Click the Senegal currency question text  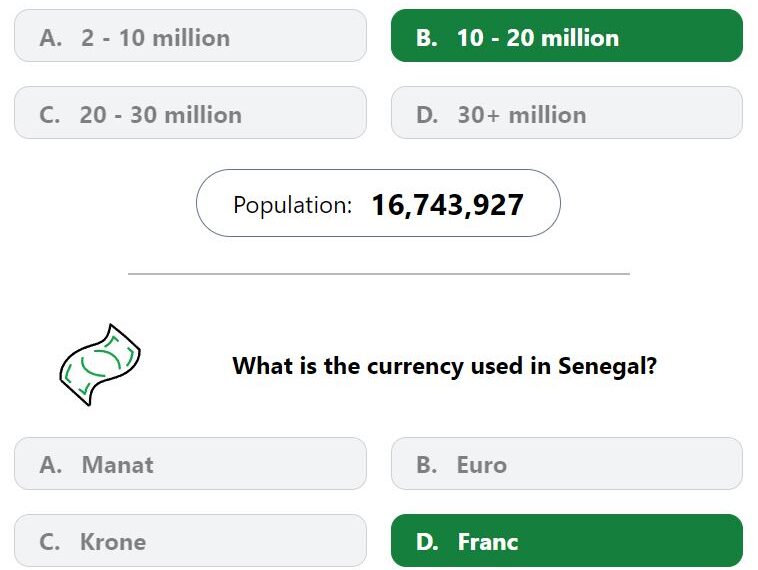445,365
